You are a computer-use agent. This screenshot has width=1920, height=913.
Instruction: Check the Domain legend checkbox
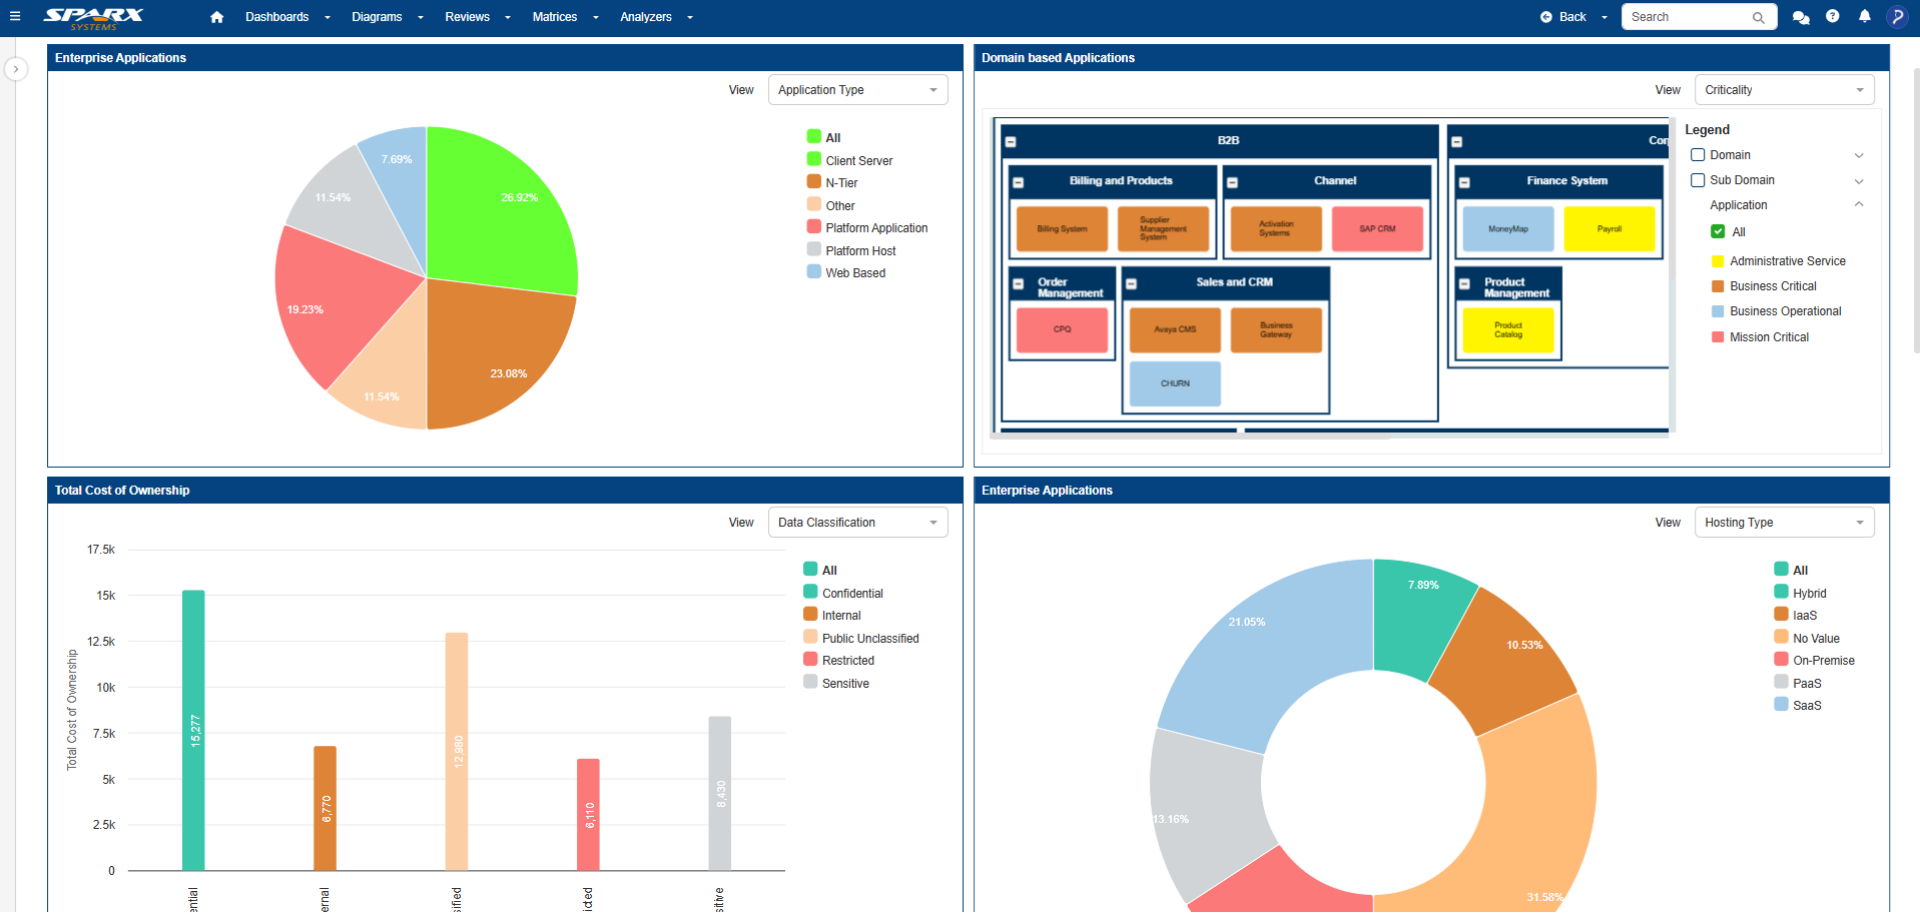[x=1698, y=154]
